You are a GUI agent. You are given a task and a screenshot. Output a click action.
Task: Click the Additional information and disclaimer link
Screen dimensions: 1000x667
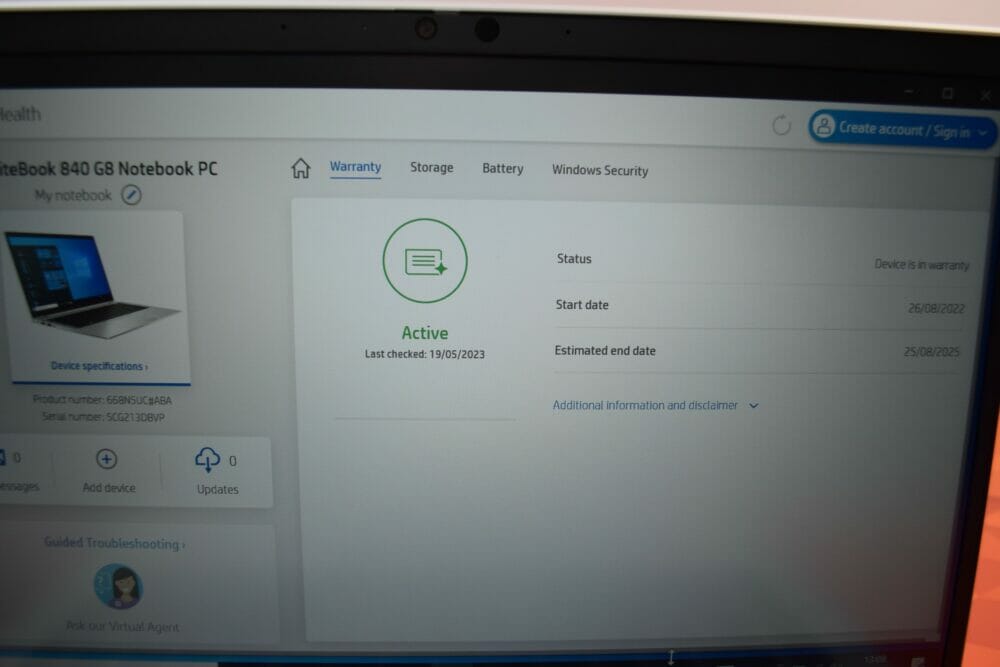pyautogui.click(x=645, y=405)
